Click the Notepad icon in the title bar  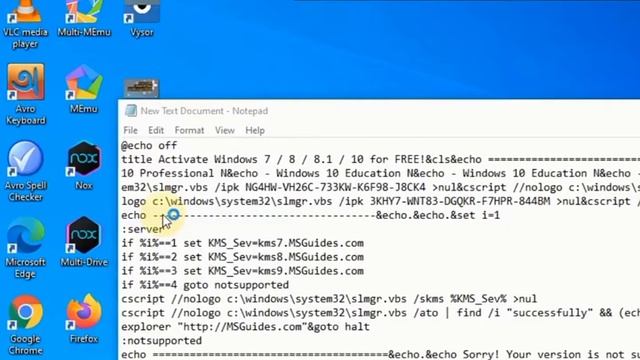[x=131, y=111]
